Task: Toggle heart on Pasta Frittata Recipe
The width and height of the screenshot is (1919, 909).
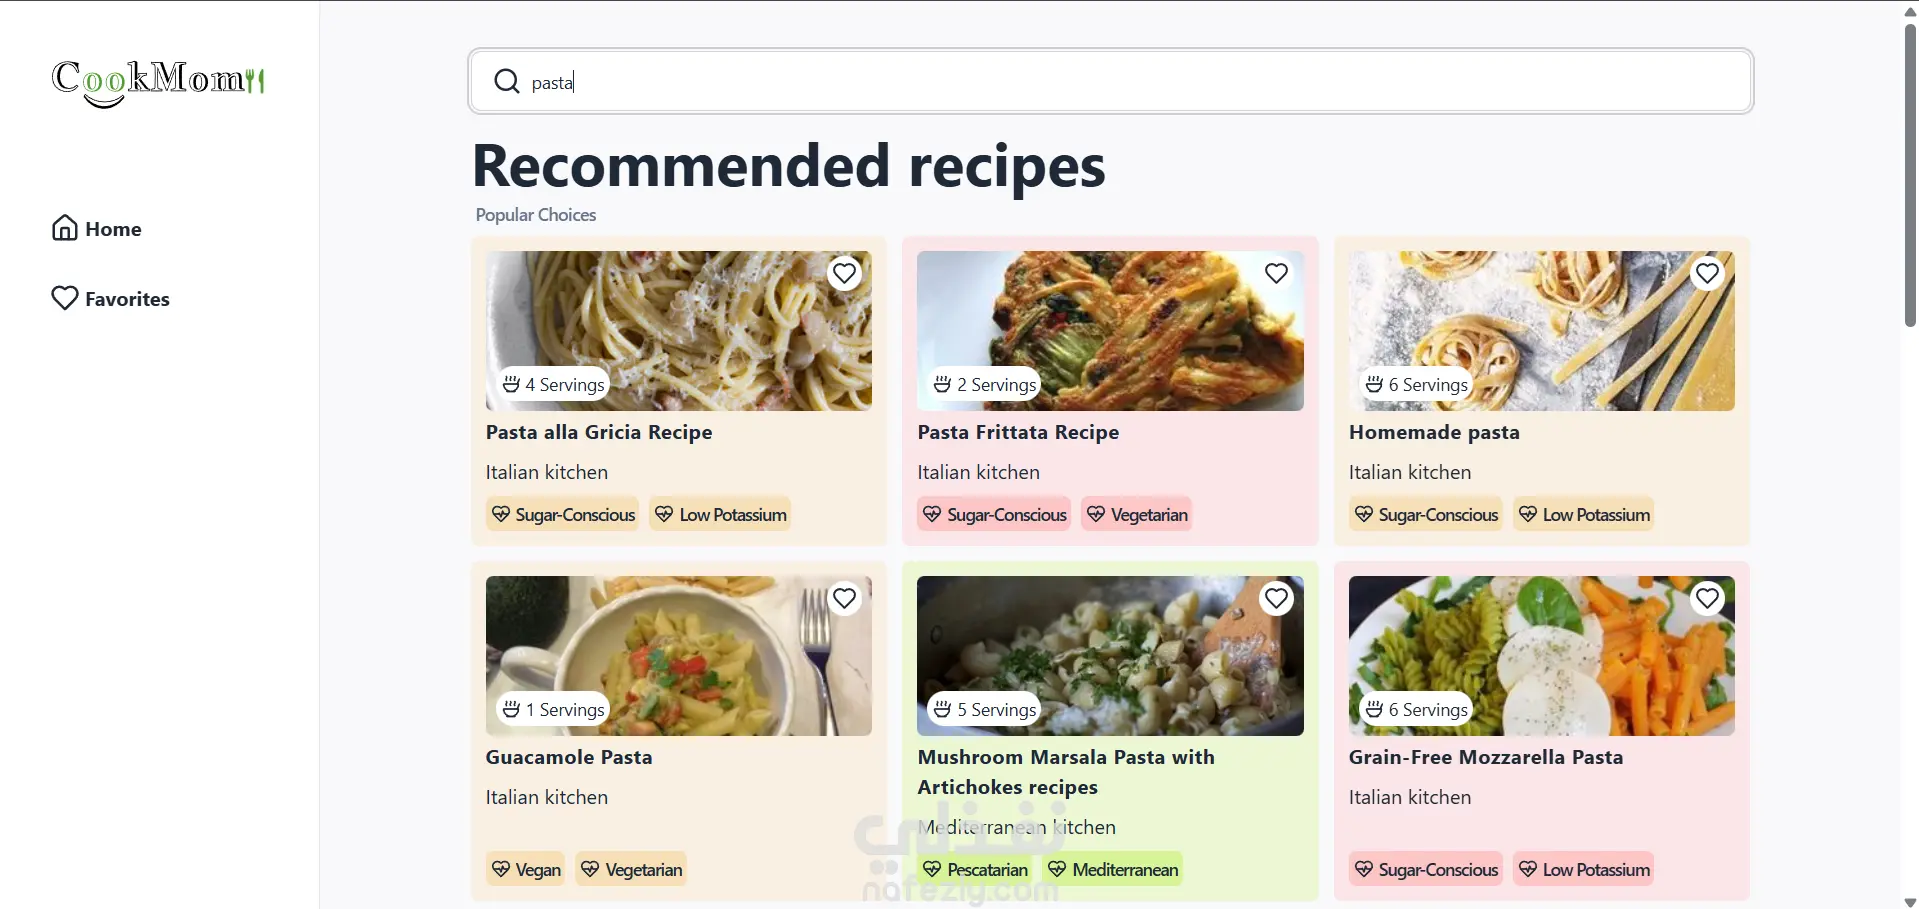Action: tap(1276, 273)
